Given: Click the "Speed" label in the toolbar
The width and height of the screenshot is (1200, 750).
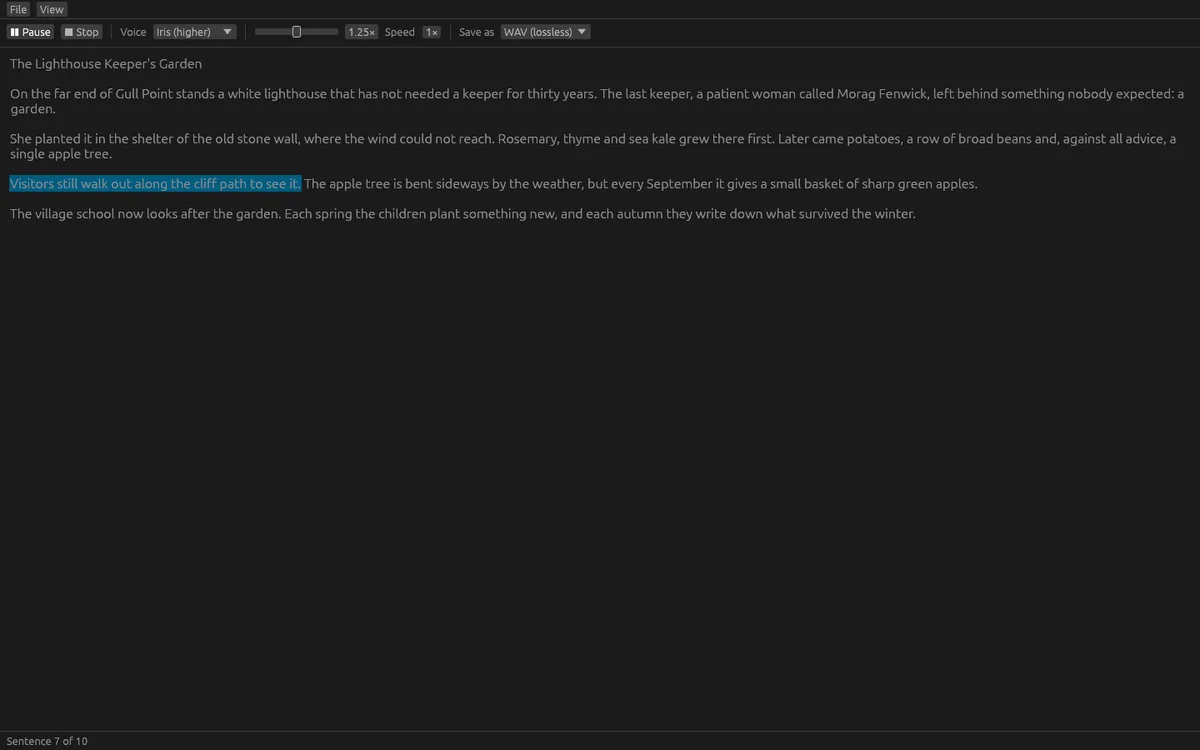Looking at the screenshot, I should coord(400,32).
